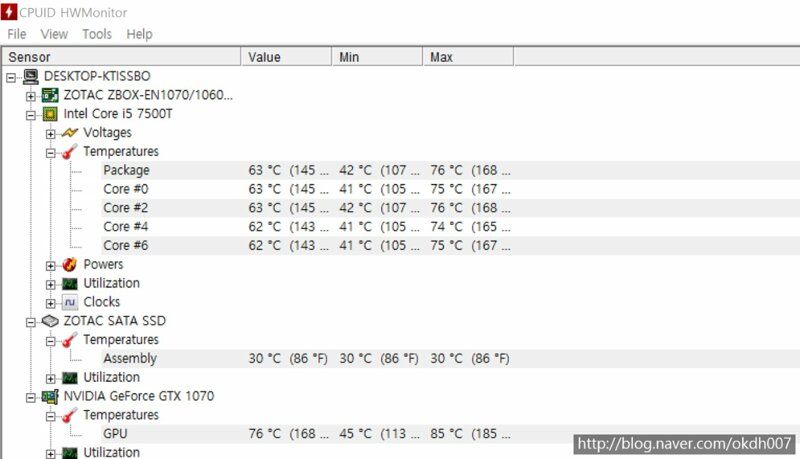The width and height of the screenshot is (800, 459).
Task: Click the Min column header
Action: click(377, 57)
